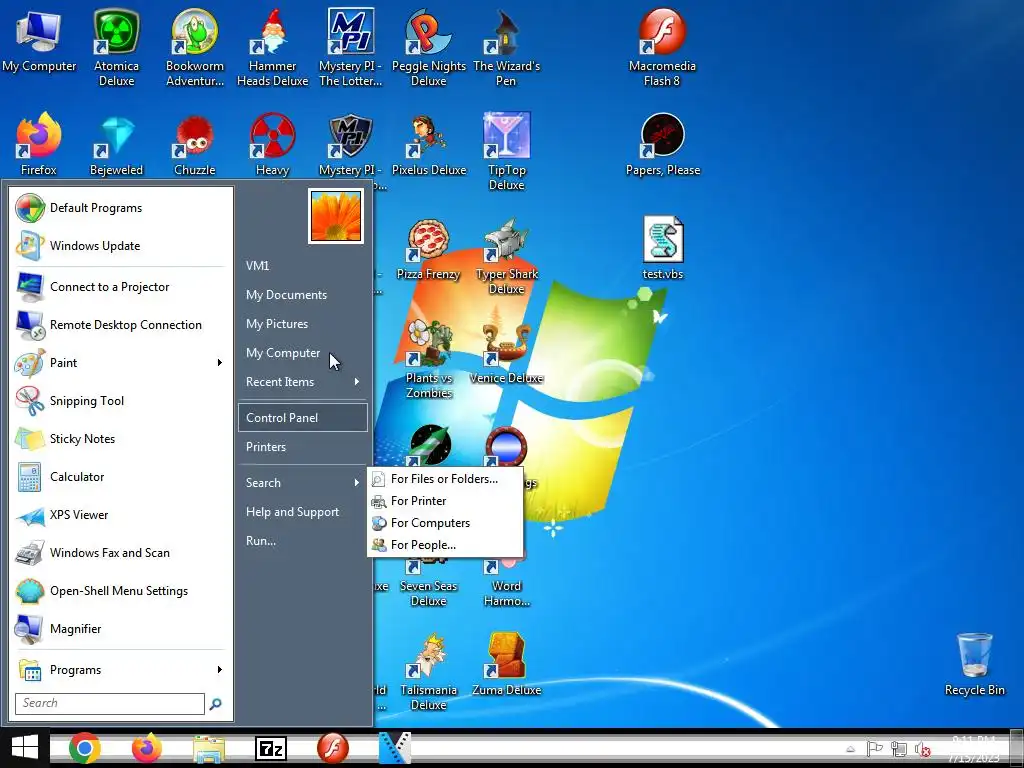The width and height of the screenshot is (1024, 768).
Task: Click the user account picture thumbnail
Action: 336,216
